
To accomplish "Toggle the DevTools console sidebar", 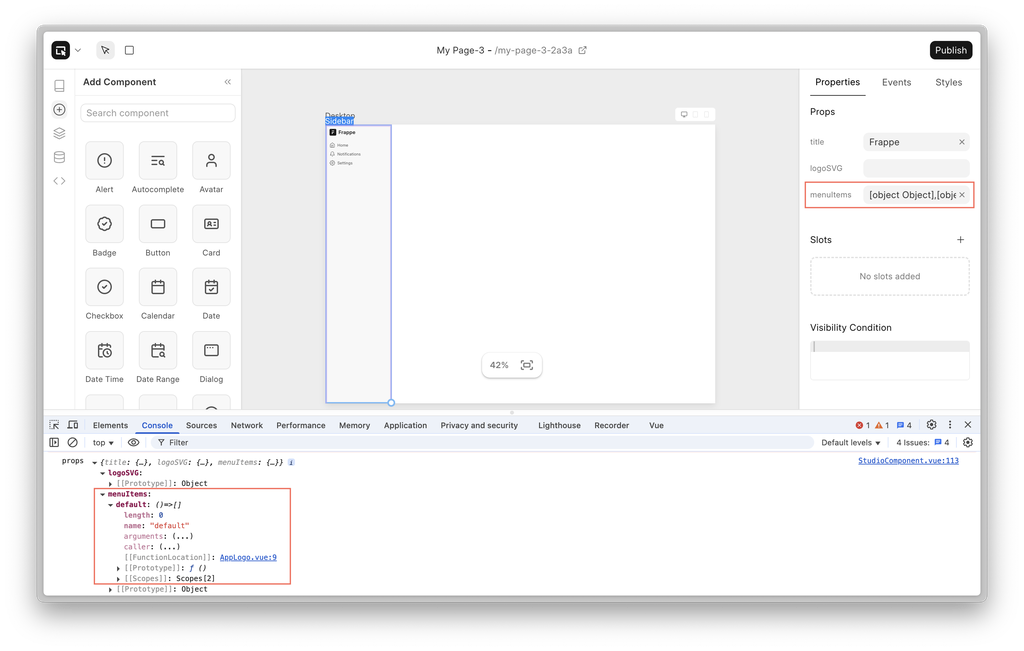I will click(54, 442).
